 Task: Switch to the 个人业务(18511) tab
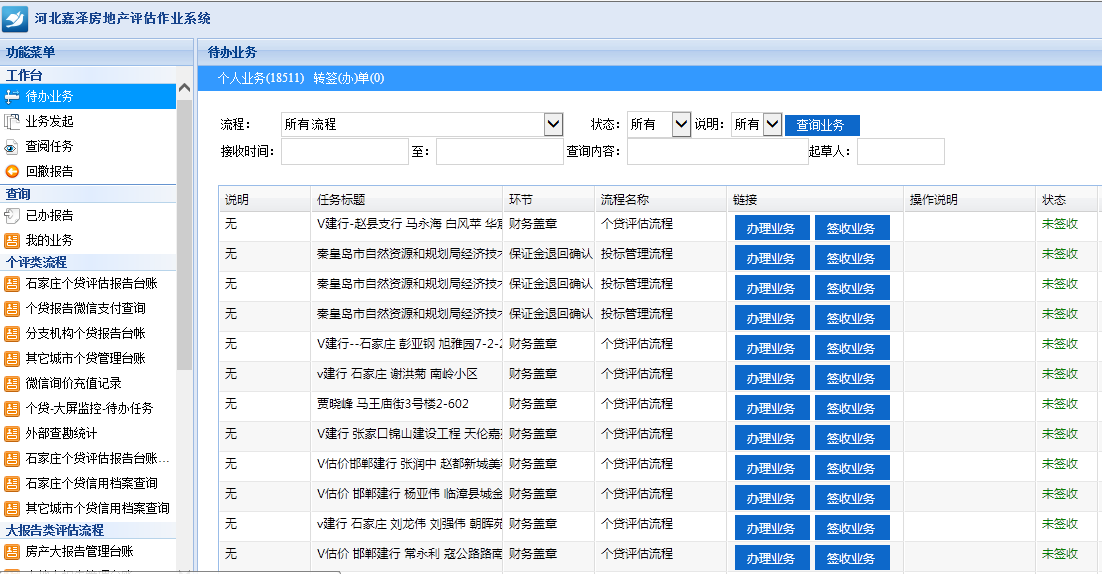pyautogui.click(x=261, y=78)
